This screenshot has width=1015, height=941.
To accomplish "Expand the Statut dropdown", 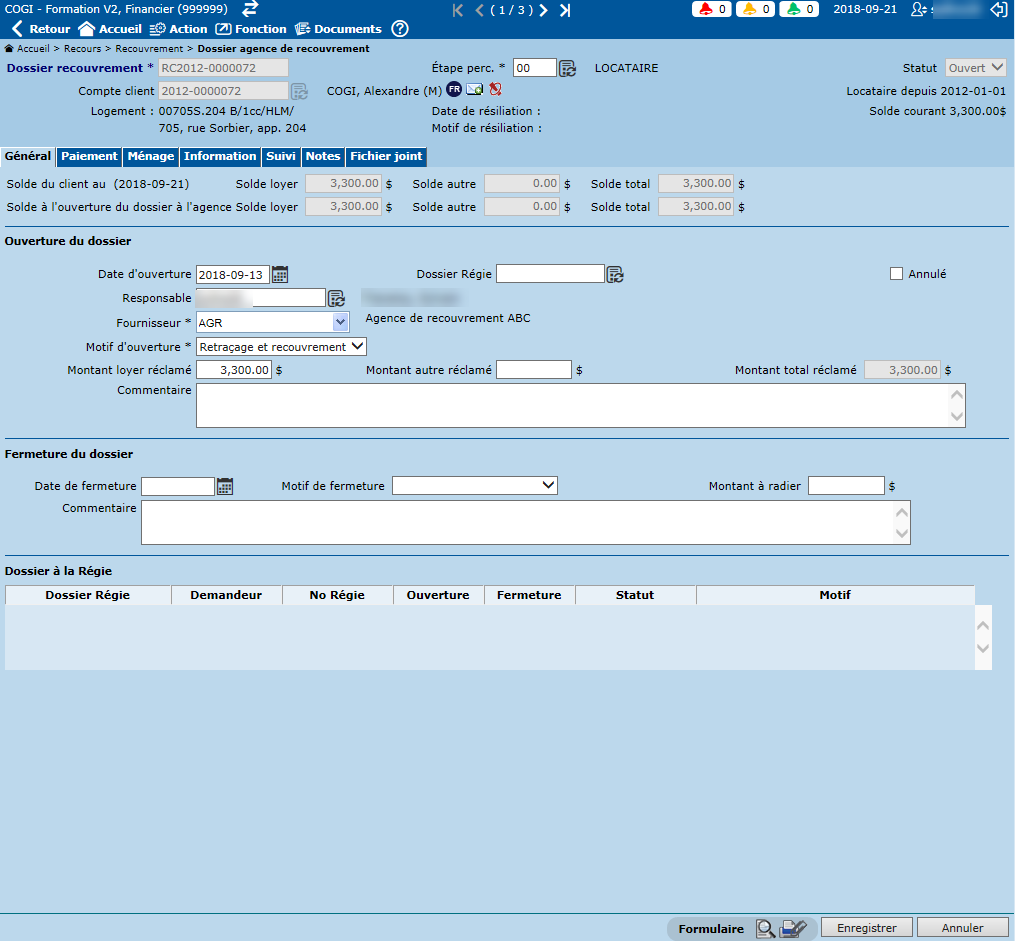I will [976, 68].
